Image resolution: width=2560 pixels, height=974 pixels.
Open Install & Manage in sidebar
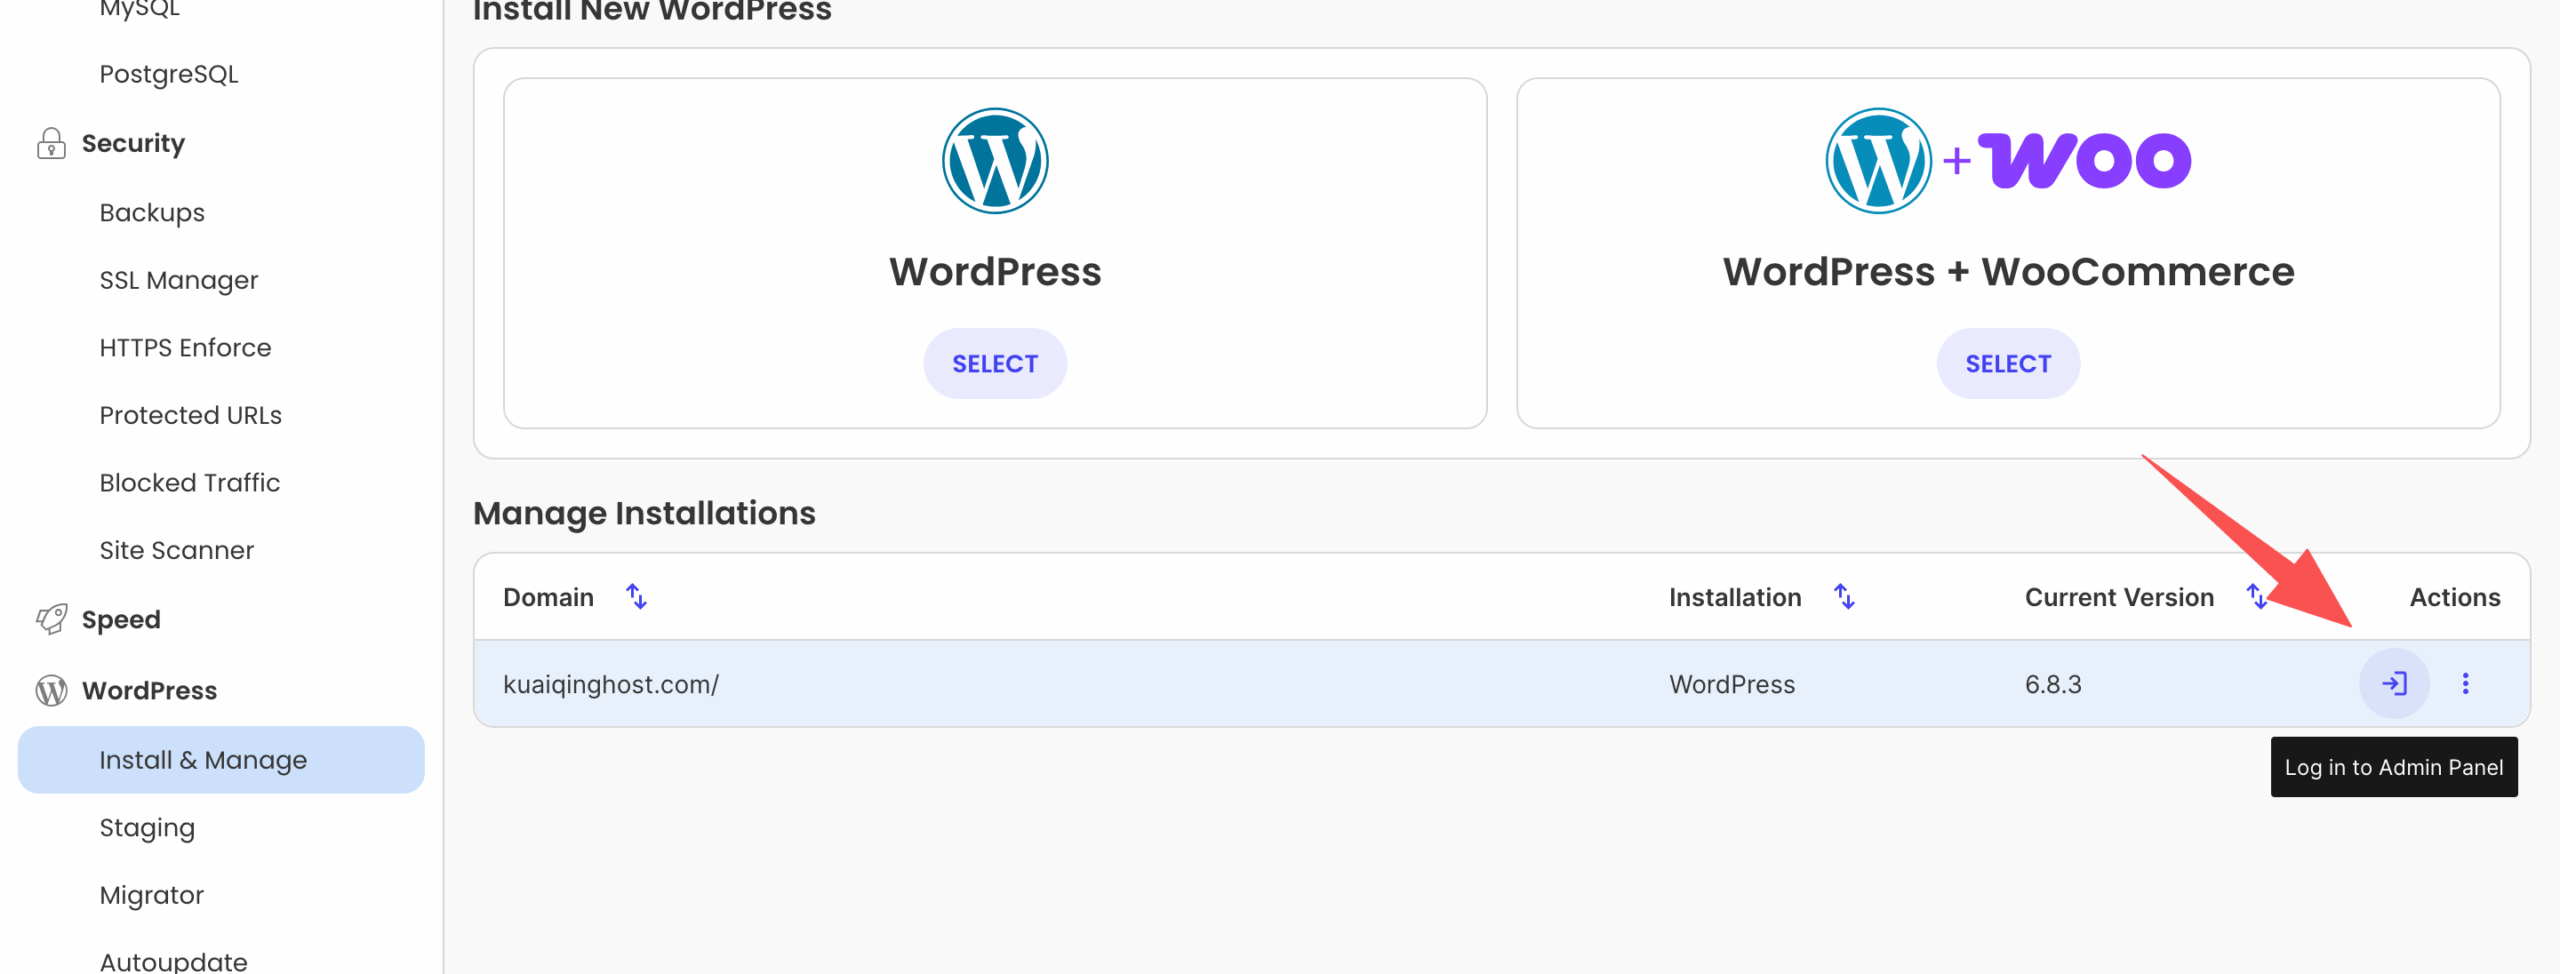coord(203,760)
